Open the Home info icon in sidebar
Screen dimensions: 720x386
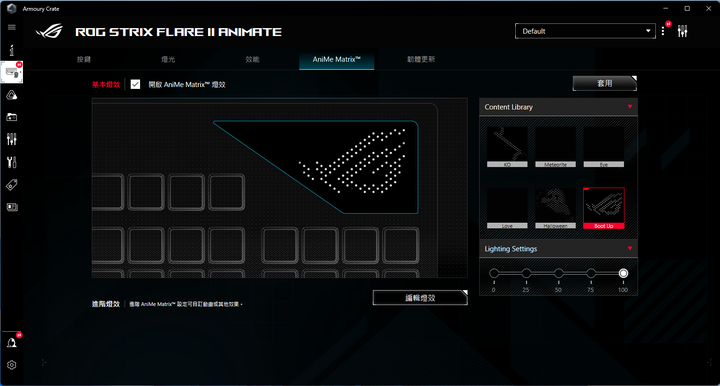11,50
